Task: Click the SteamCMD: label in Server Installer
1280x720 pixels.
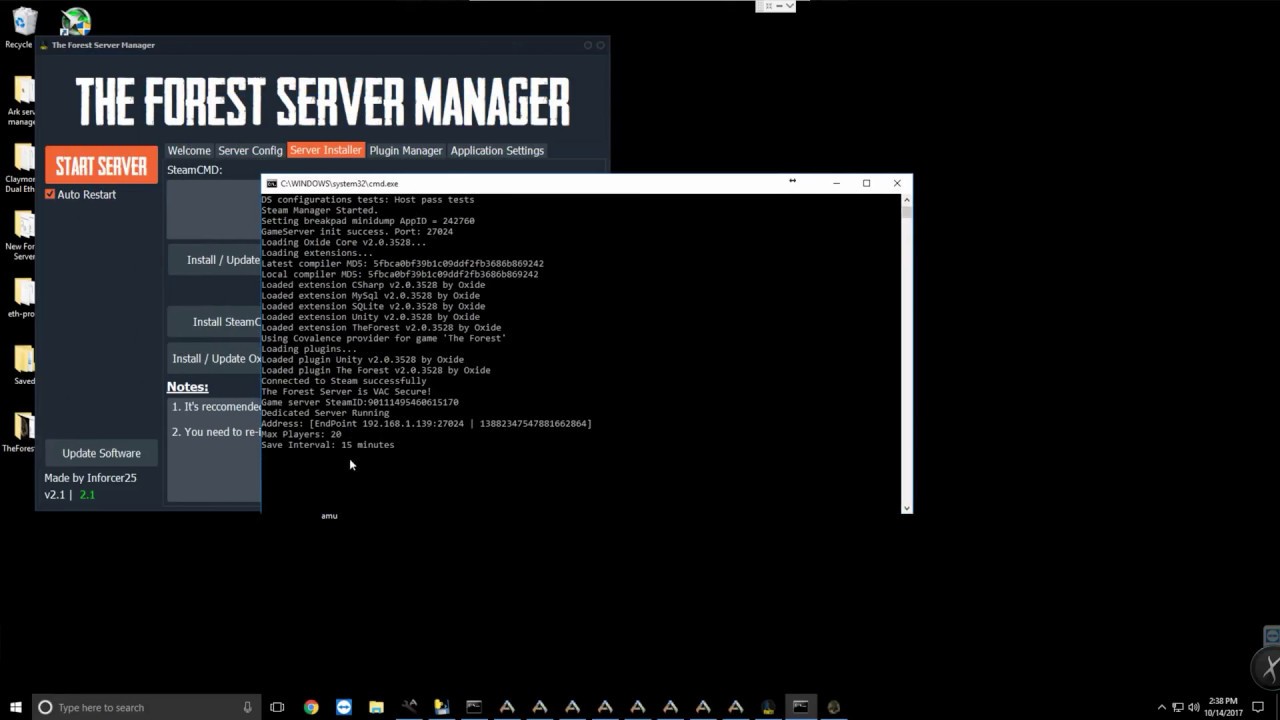Action: click(194, 170)
